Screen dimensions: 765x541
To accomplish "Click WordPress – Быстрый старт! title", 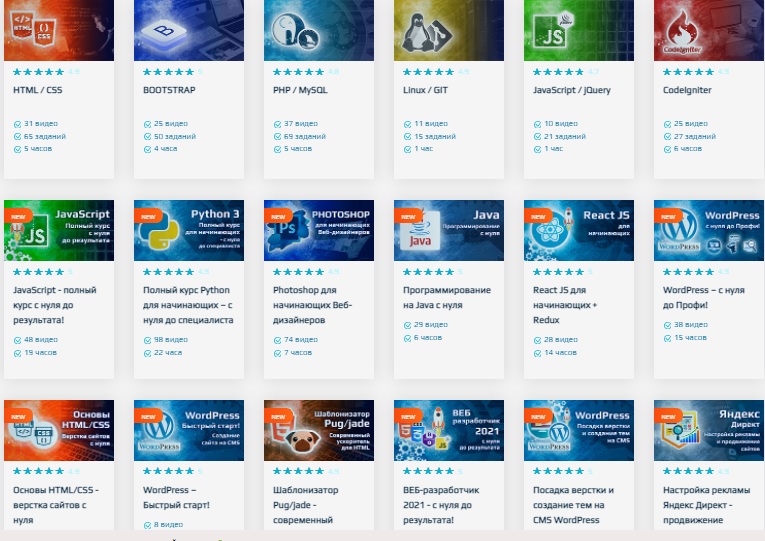I will (176, 498).
